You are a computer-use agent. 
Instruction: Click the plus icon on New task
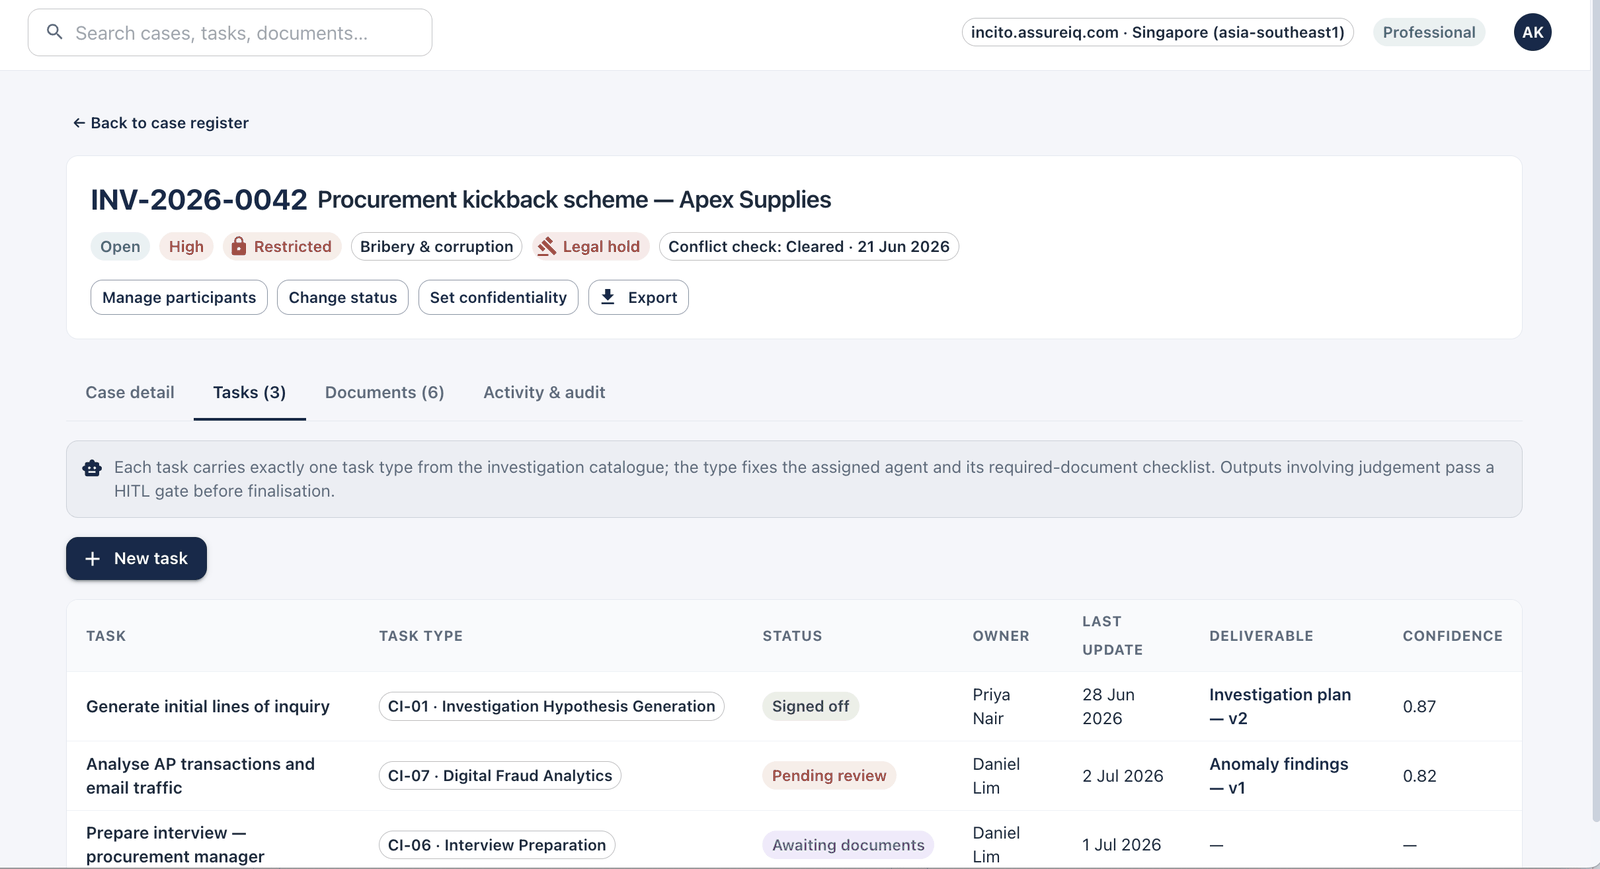point(92,558)
